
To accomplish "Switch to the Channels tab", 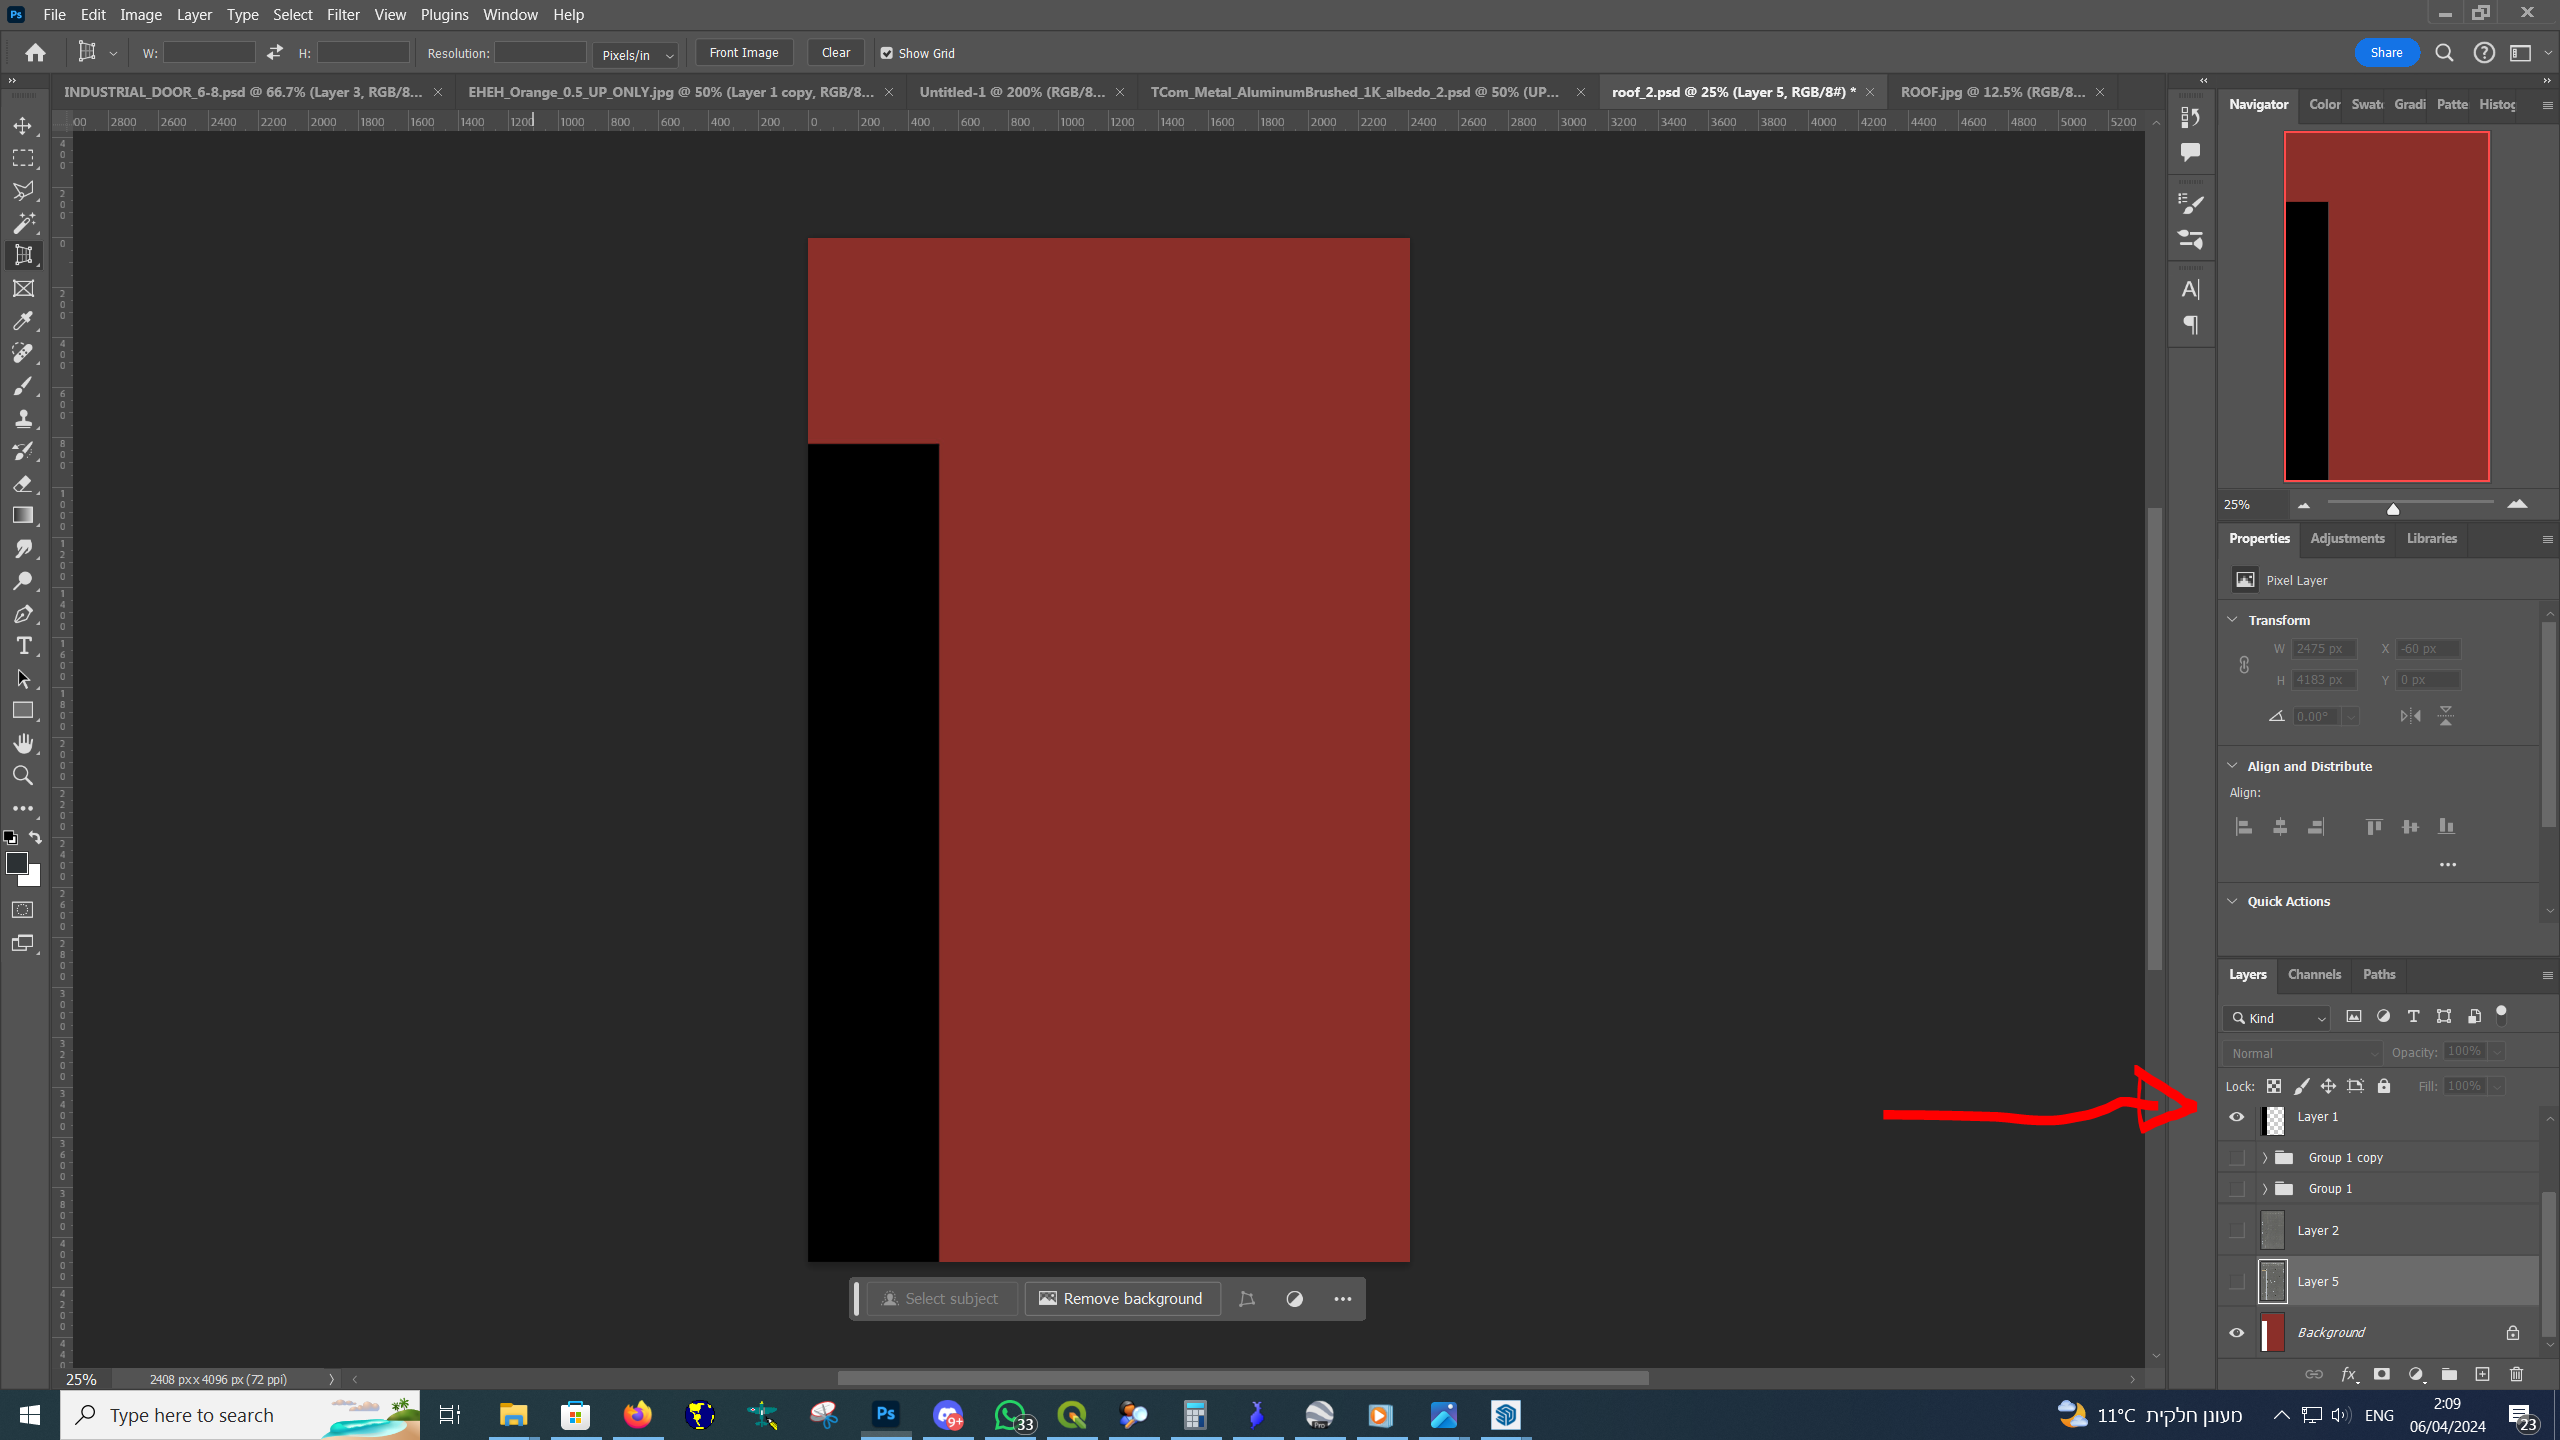I will [2314, 974].
